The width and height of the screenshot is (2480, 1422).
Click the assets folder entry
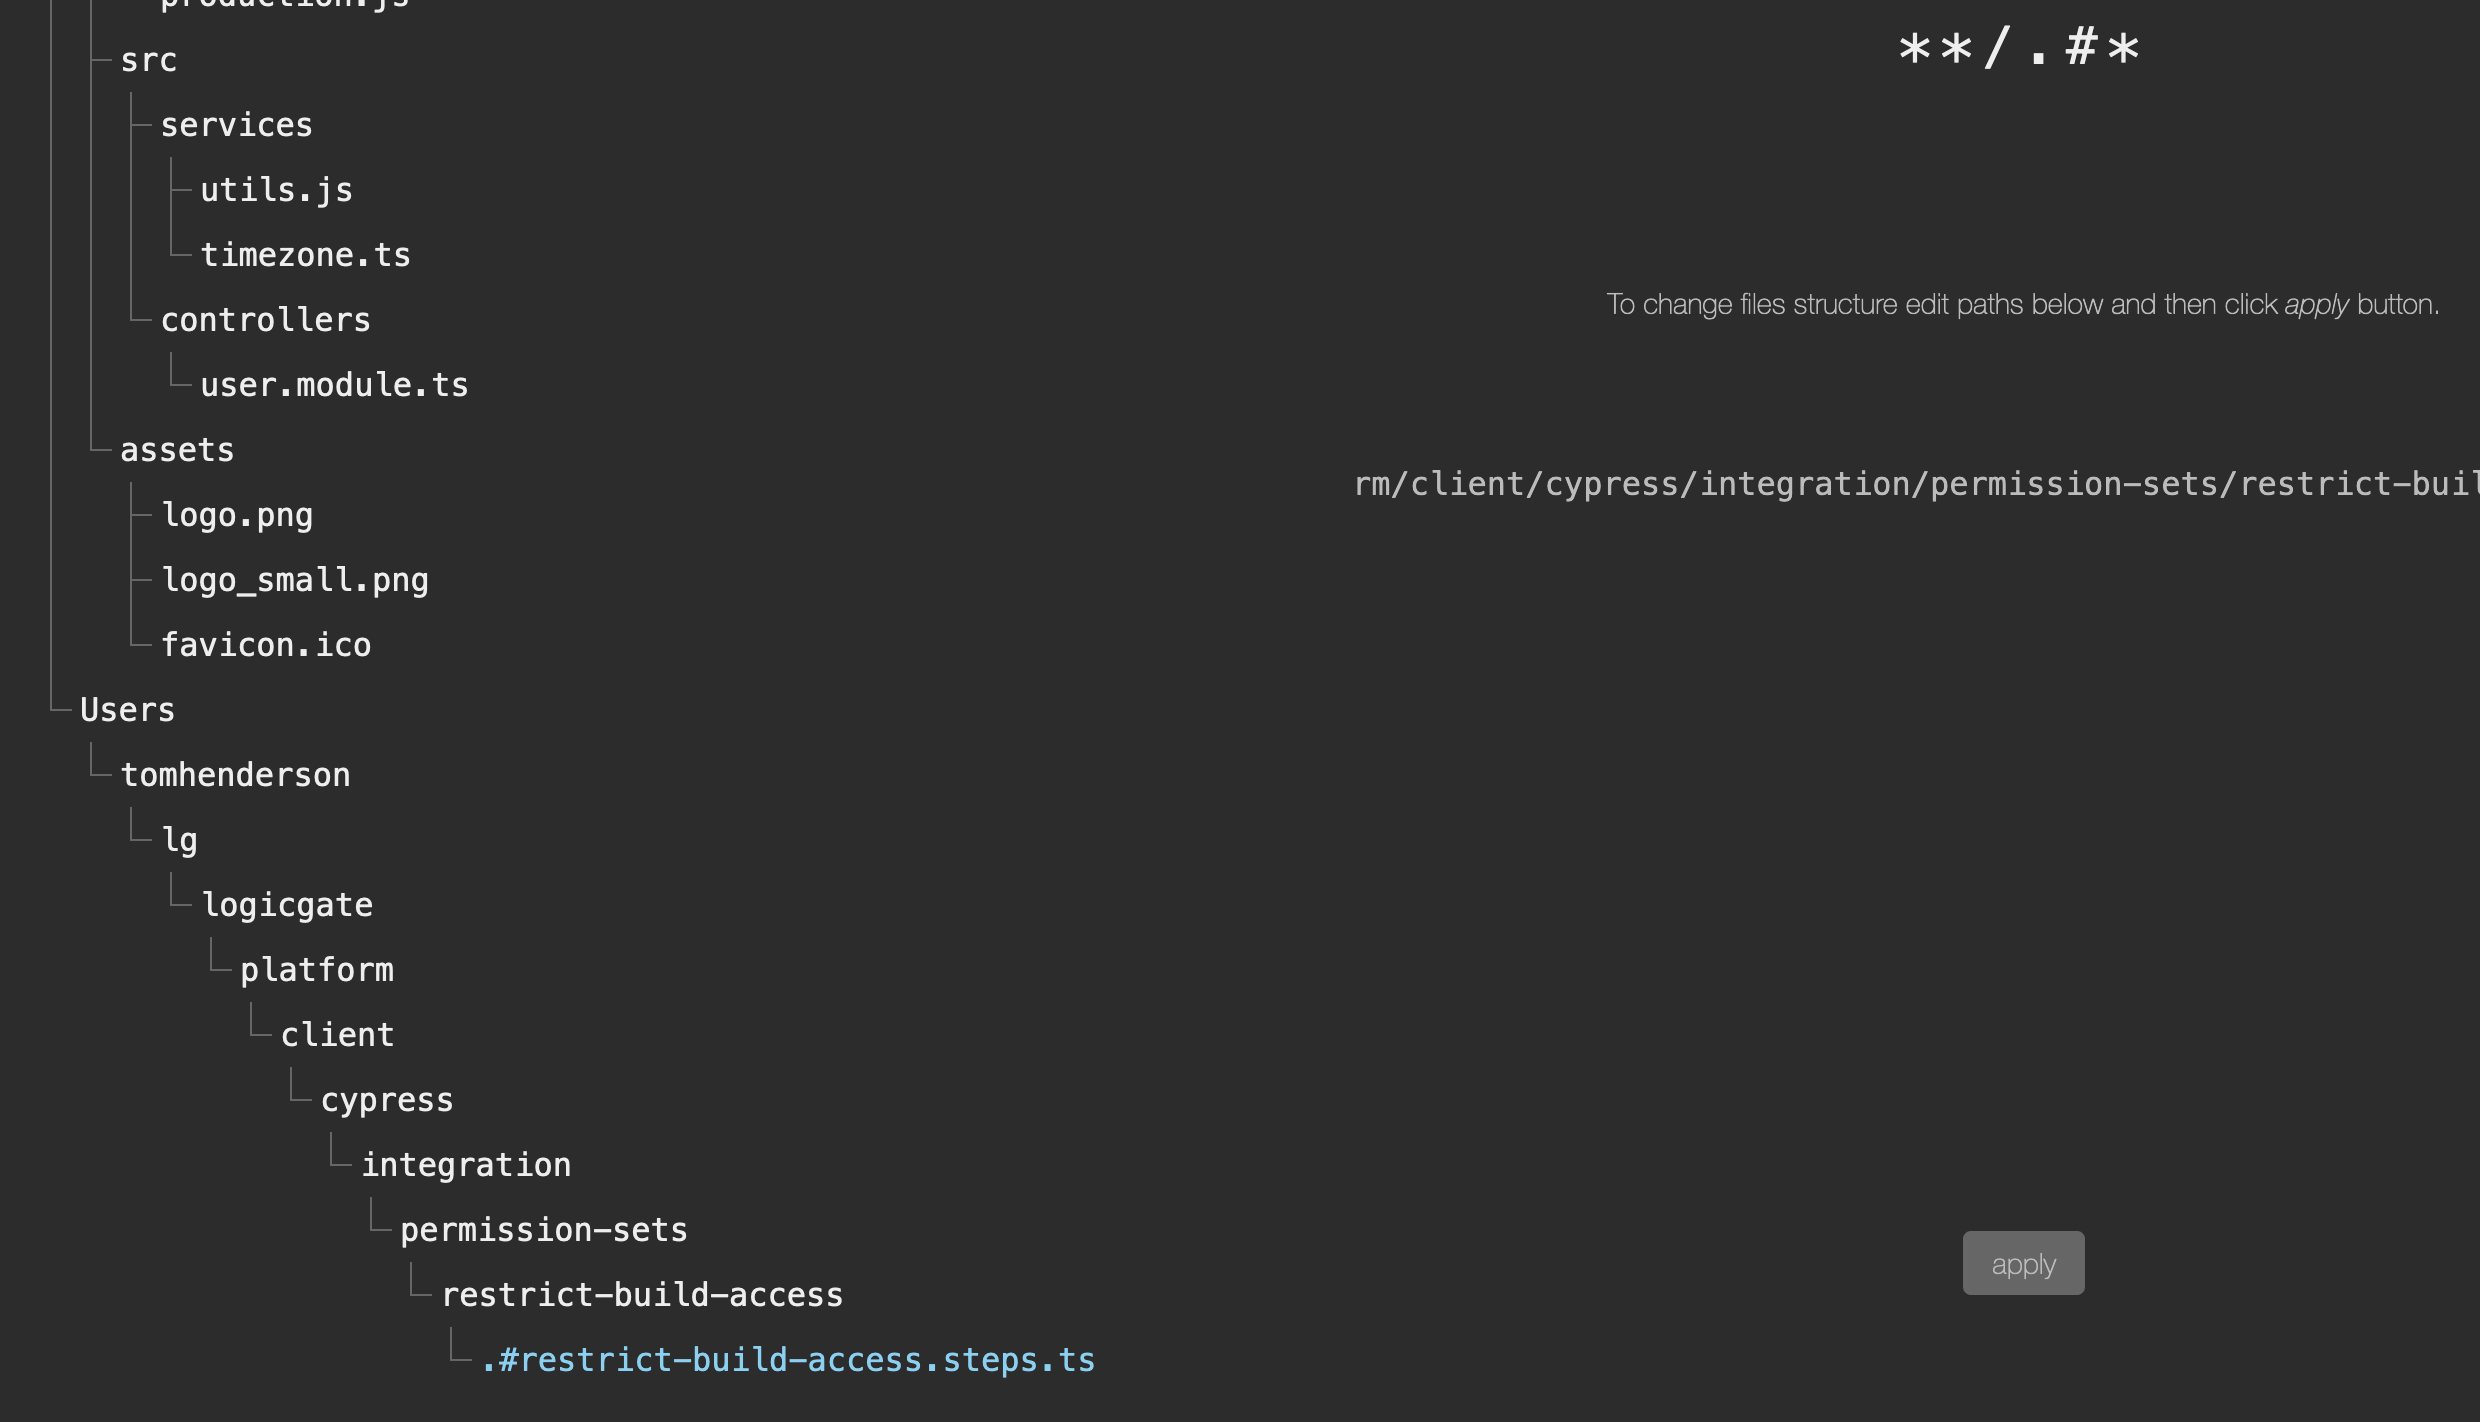click(178, 448)
